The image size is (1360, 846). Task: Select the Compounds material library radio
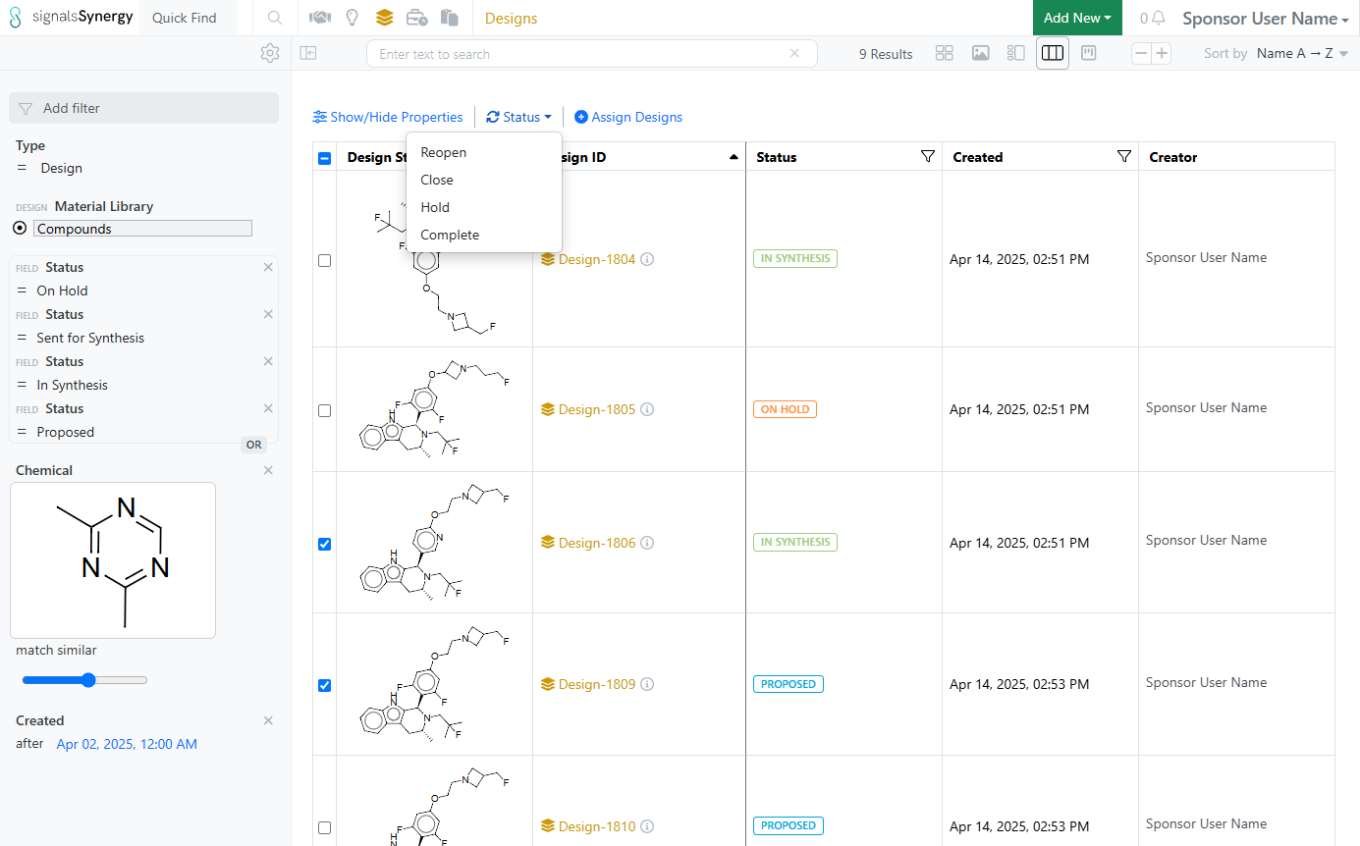click(x=20, y=228)
